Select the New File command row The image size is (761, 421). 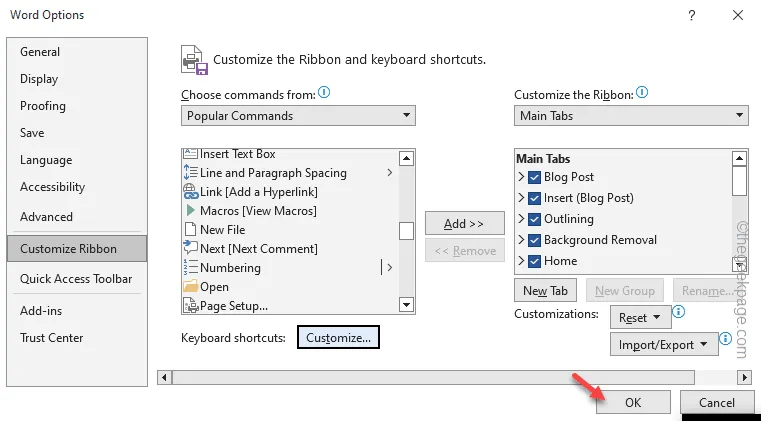[290, 229]
